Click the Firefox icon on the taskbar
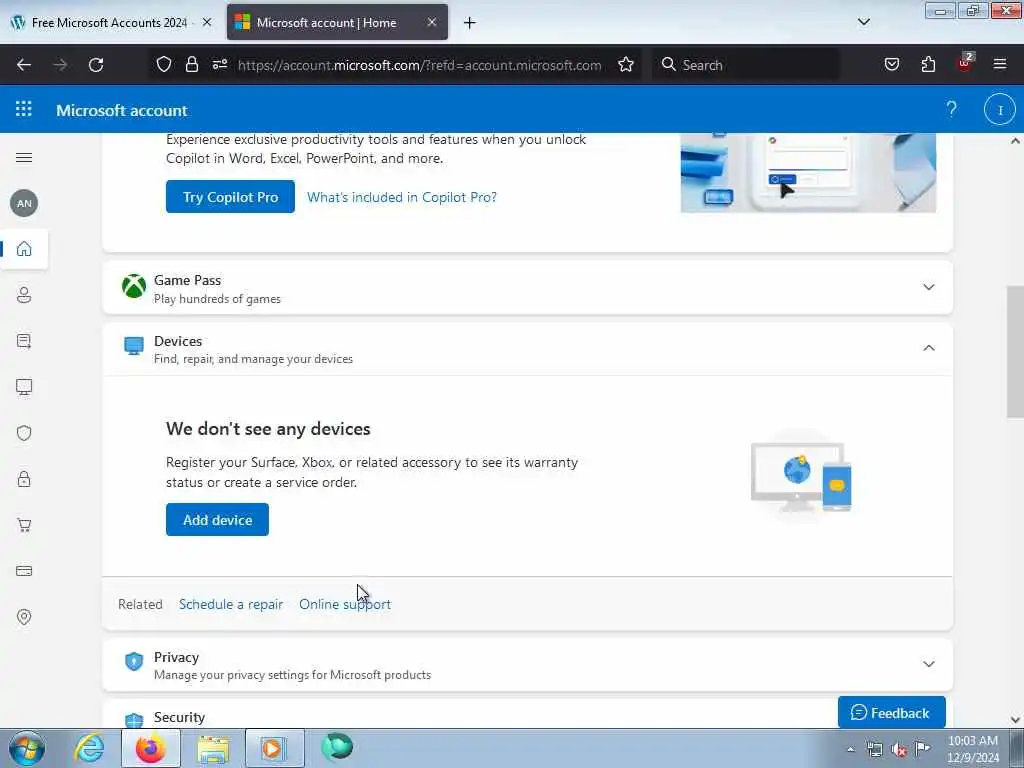The width and height of the screenshot is (1024, 768). (151, 748)
